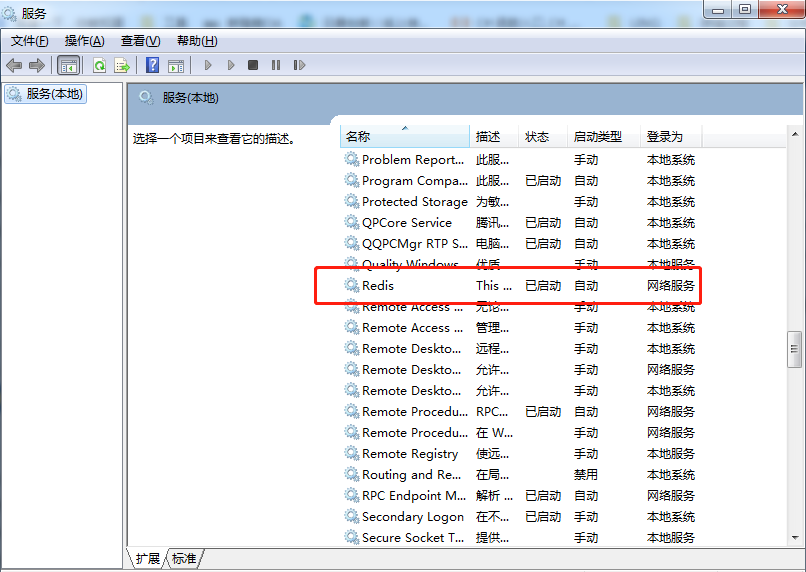
Task: Sort by the 名称 column header
Action: coord(405,137)
